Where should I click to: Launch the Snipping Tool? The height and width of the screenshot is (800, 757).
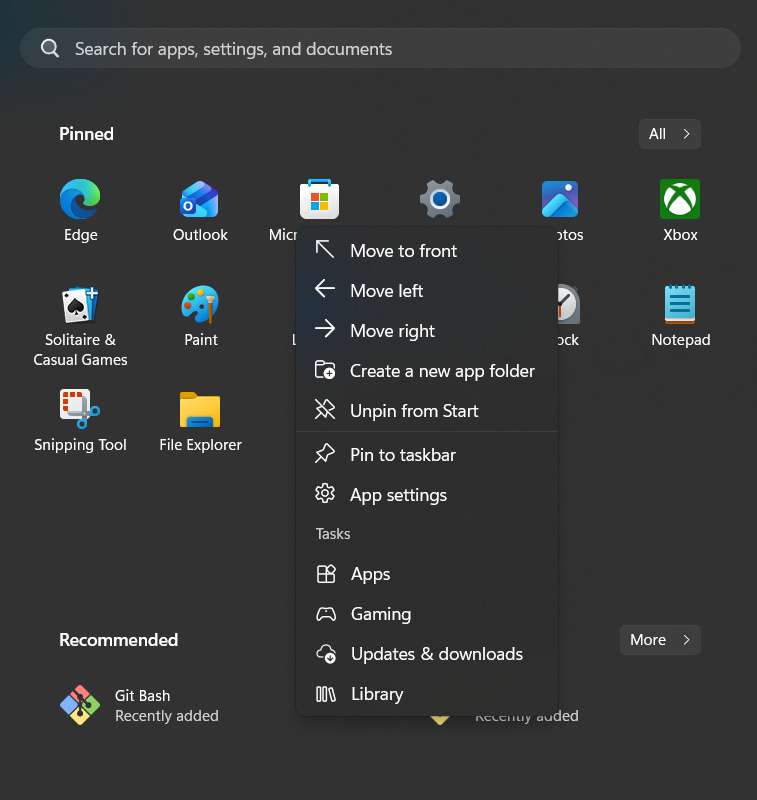pos(80,409)
